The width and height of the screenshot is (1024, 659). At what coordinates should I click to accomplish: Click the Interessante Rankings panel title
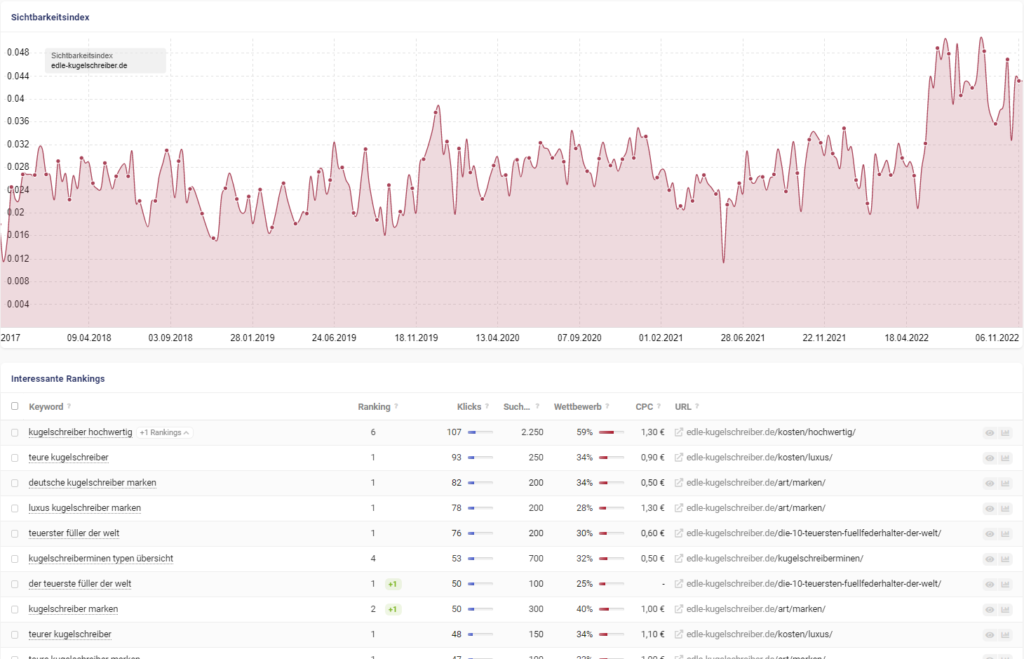(57, 379)
